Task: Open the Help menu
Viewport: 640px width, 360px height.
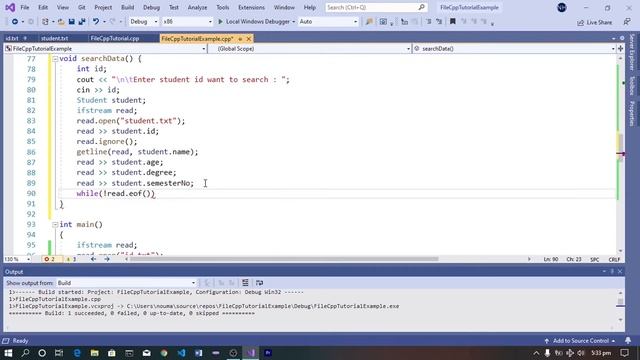Action: point(310,7)
